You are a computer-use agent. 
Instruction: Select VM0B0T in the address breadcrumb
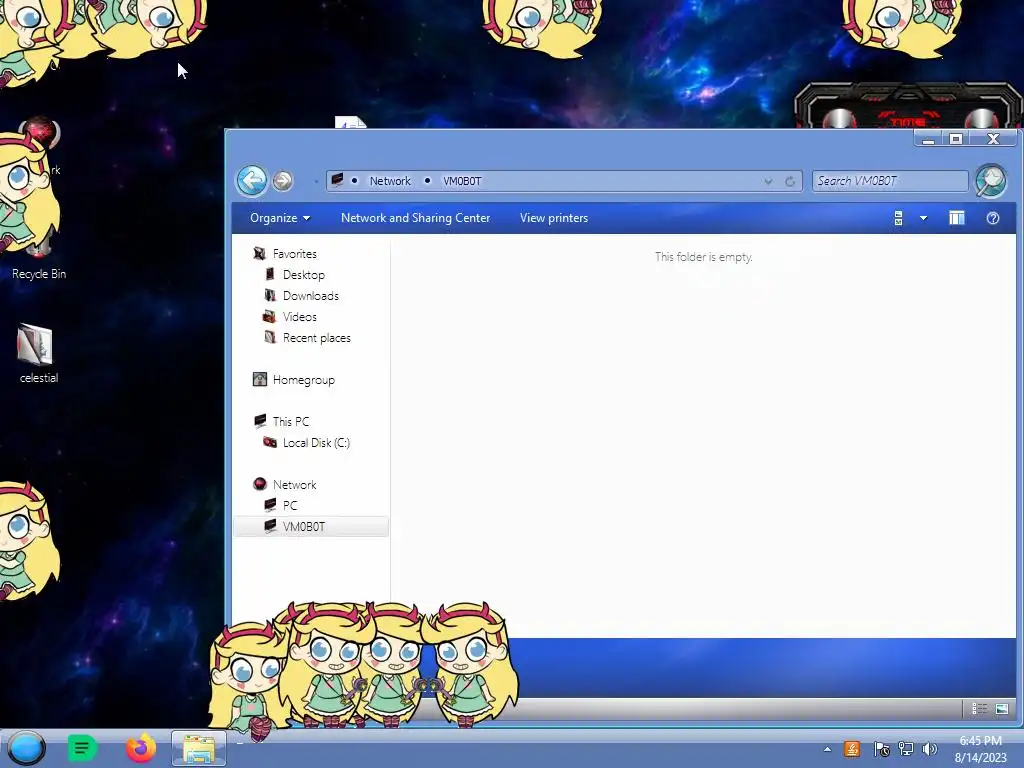[462, 181]
